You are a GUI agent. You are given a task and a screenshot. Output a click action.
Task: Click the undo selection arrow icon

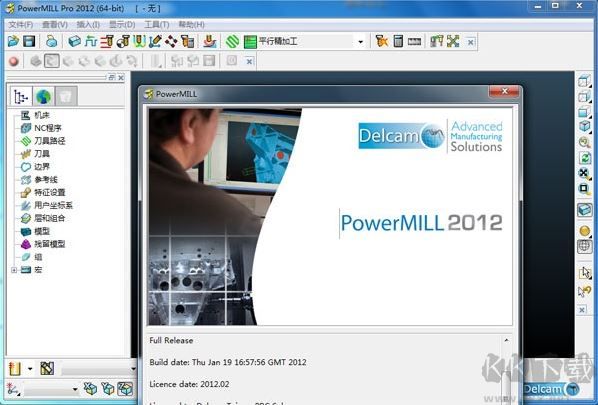point(584,291)
